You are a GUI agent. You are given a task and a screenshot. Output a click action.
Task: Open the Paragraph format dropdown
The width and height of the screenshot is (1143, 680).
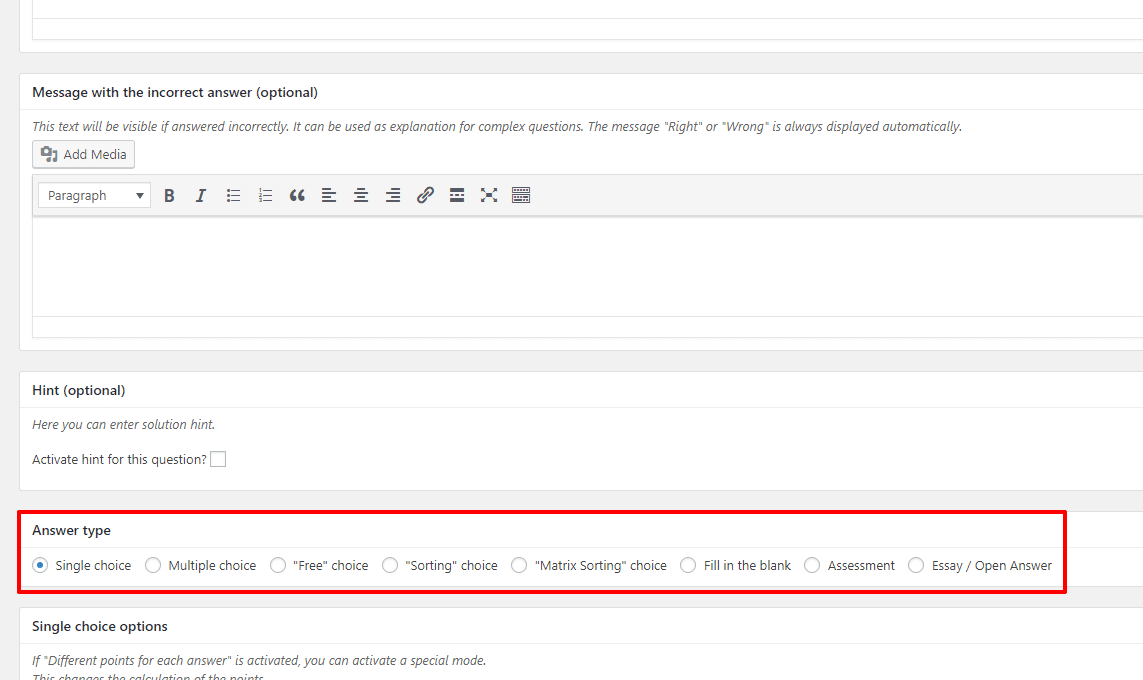(x=95, y=195)
